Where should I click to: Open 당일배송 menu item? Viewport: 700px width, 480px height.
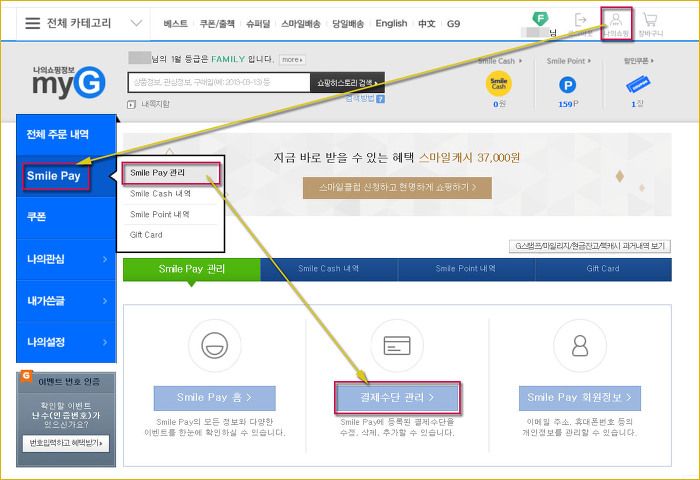(348, 24)
